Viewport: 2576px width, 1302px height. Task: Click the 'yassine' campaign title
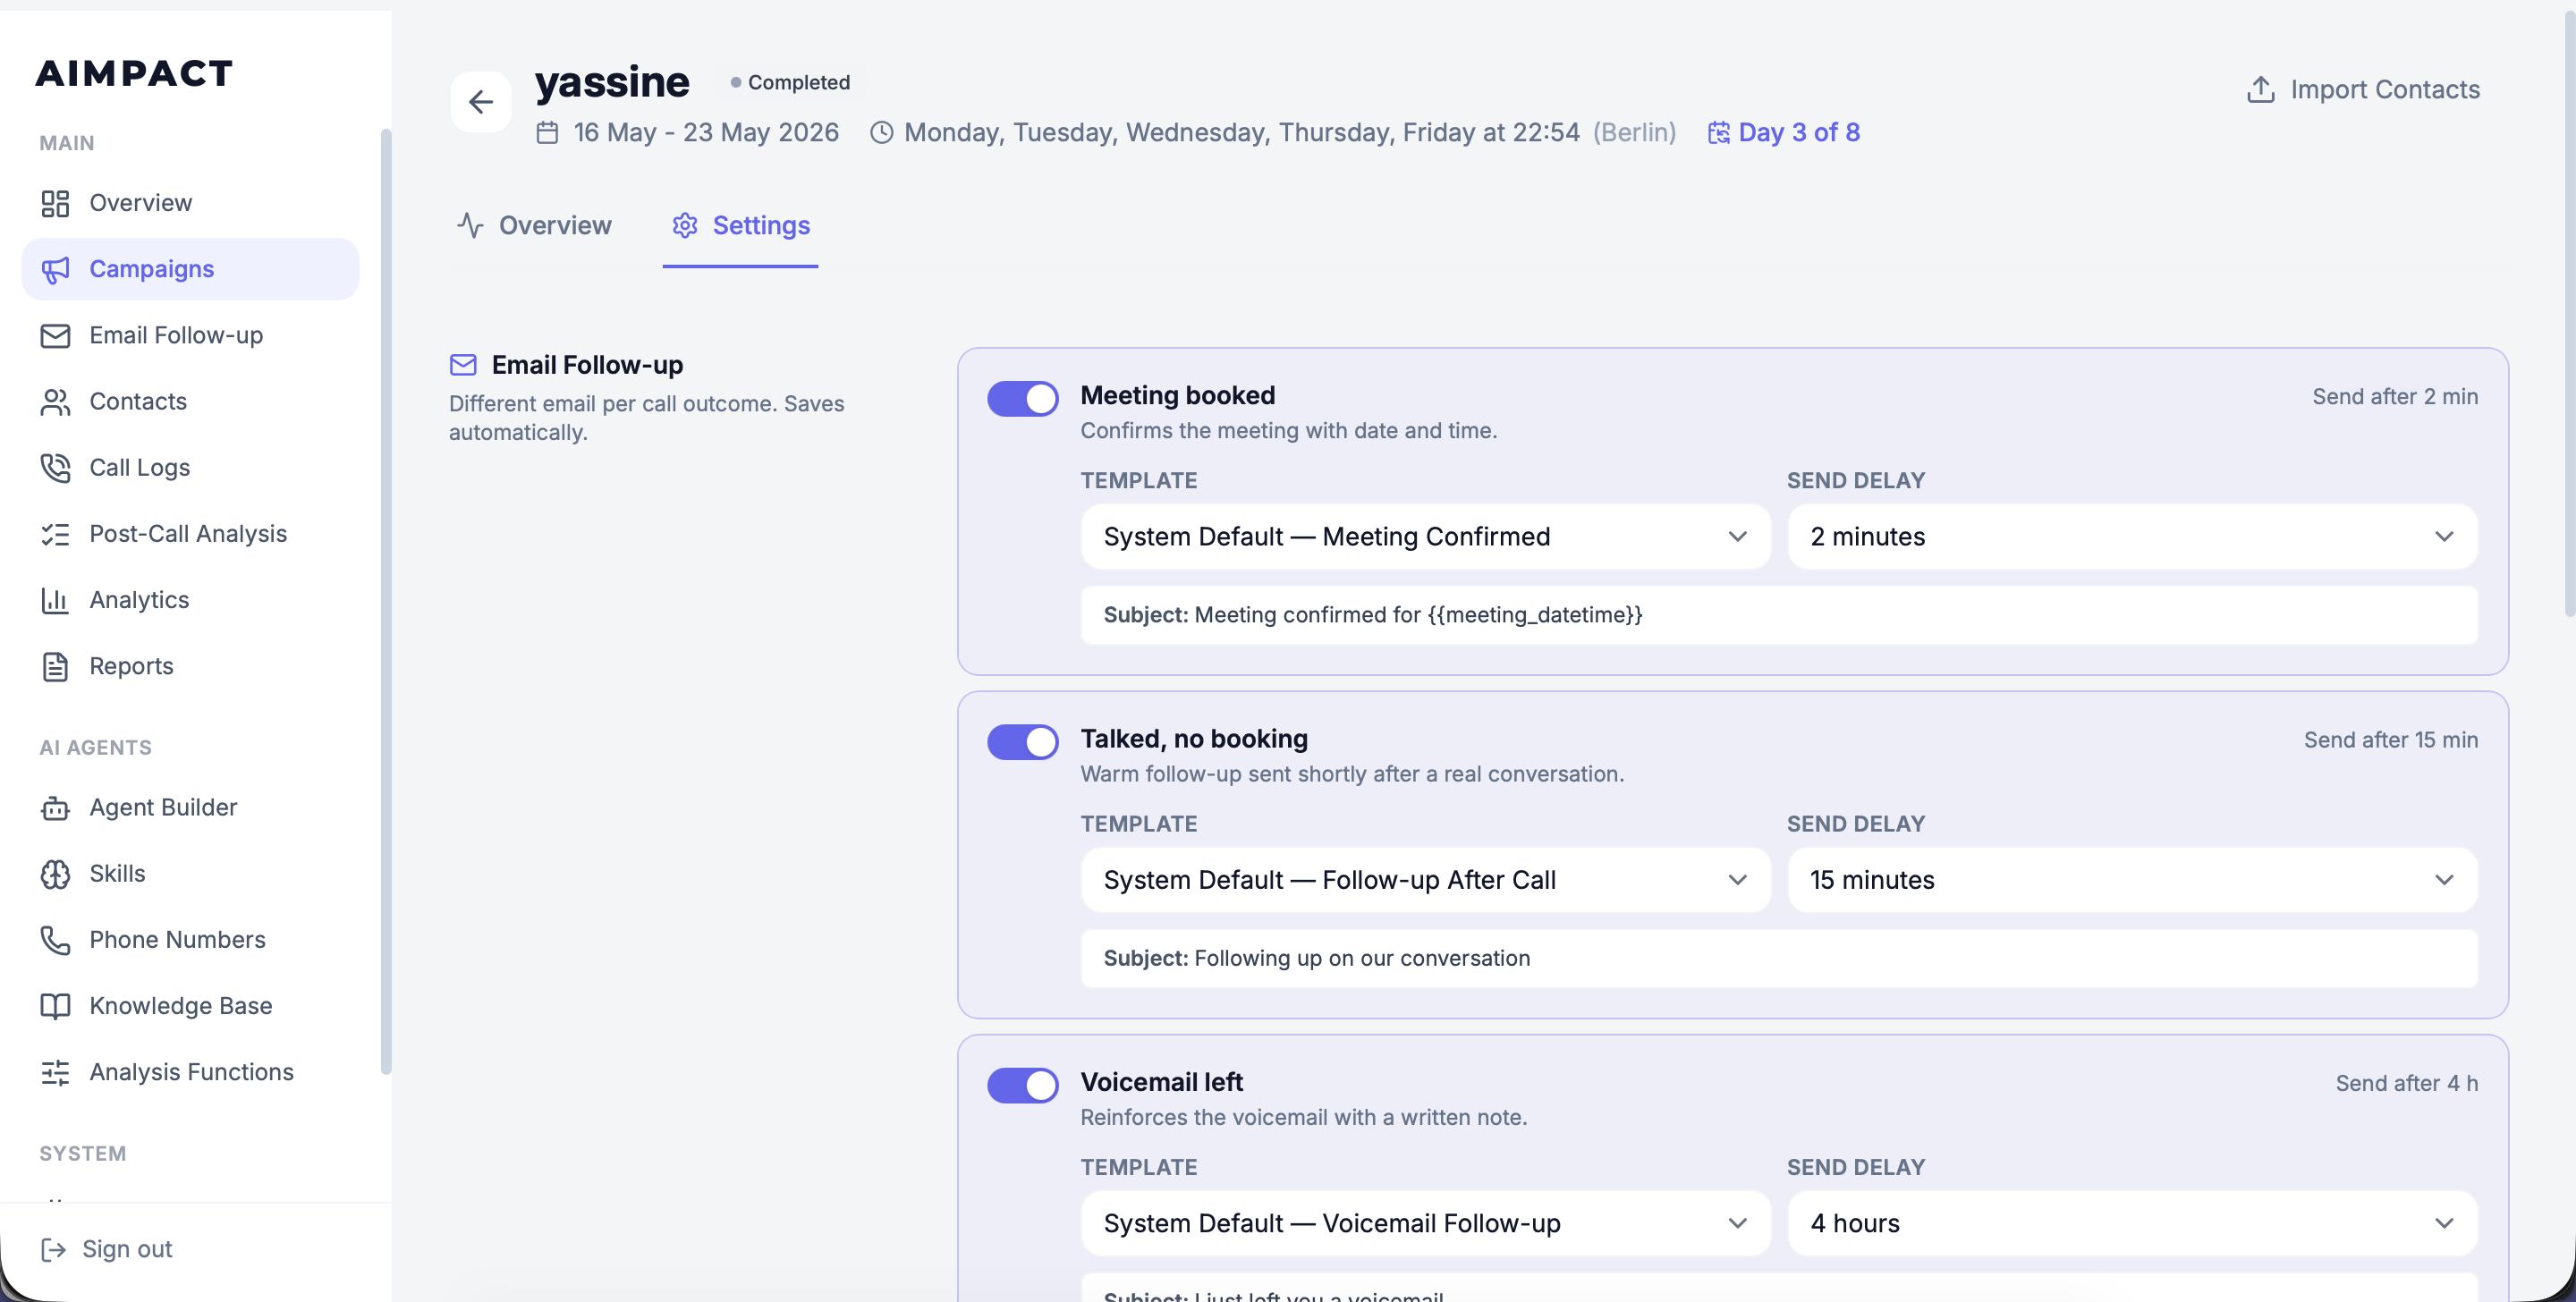pyautogui.click(x=612, y=81)
